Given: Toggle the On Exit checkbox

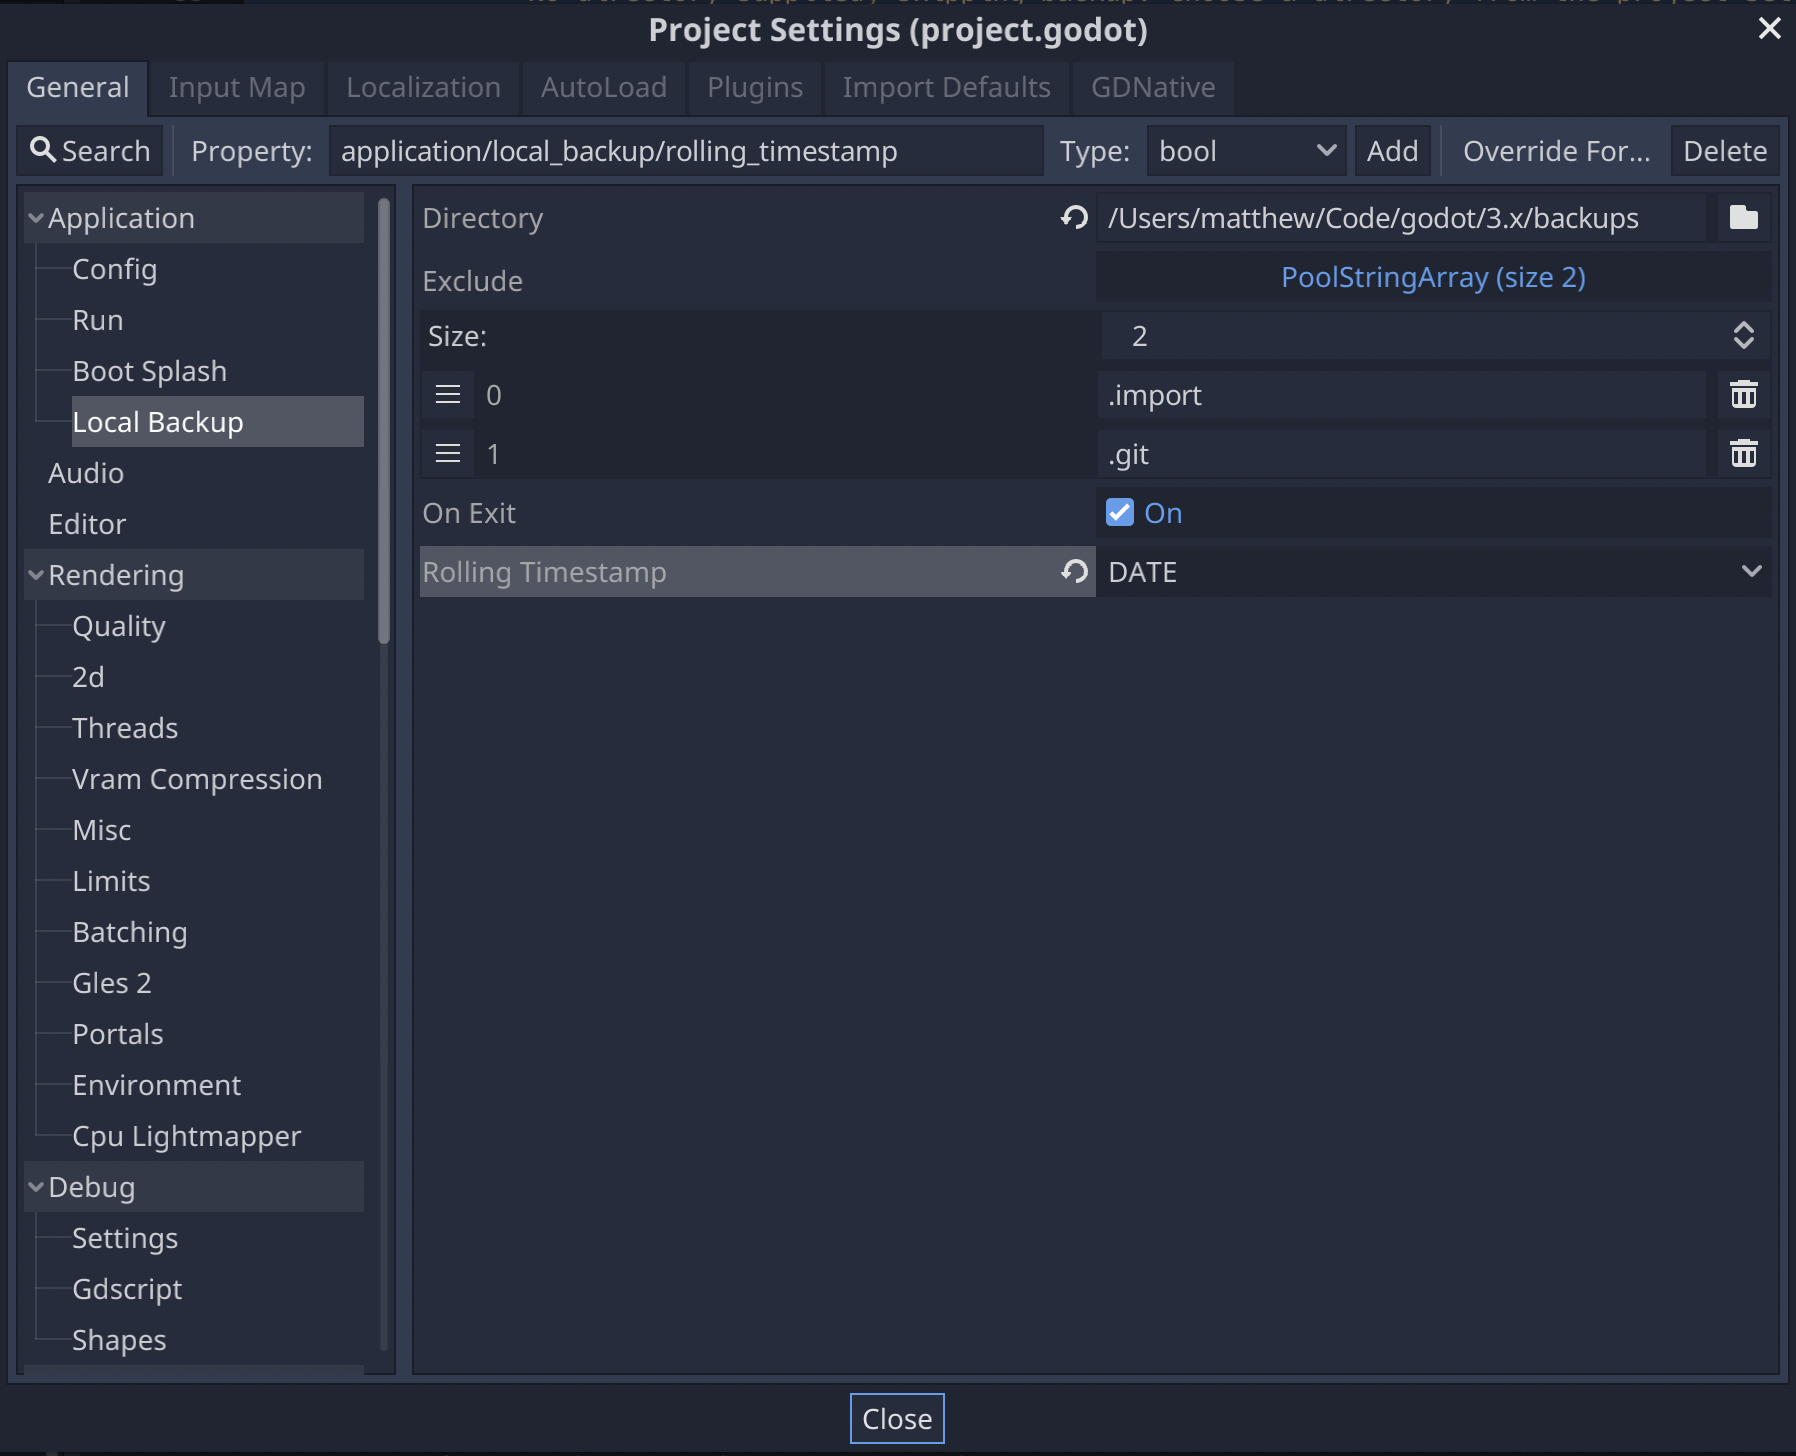Looking at the screenshot, I should (1119, 513).
